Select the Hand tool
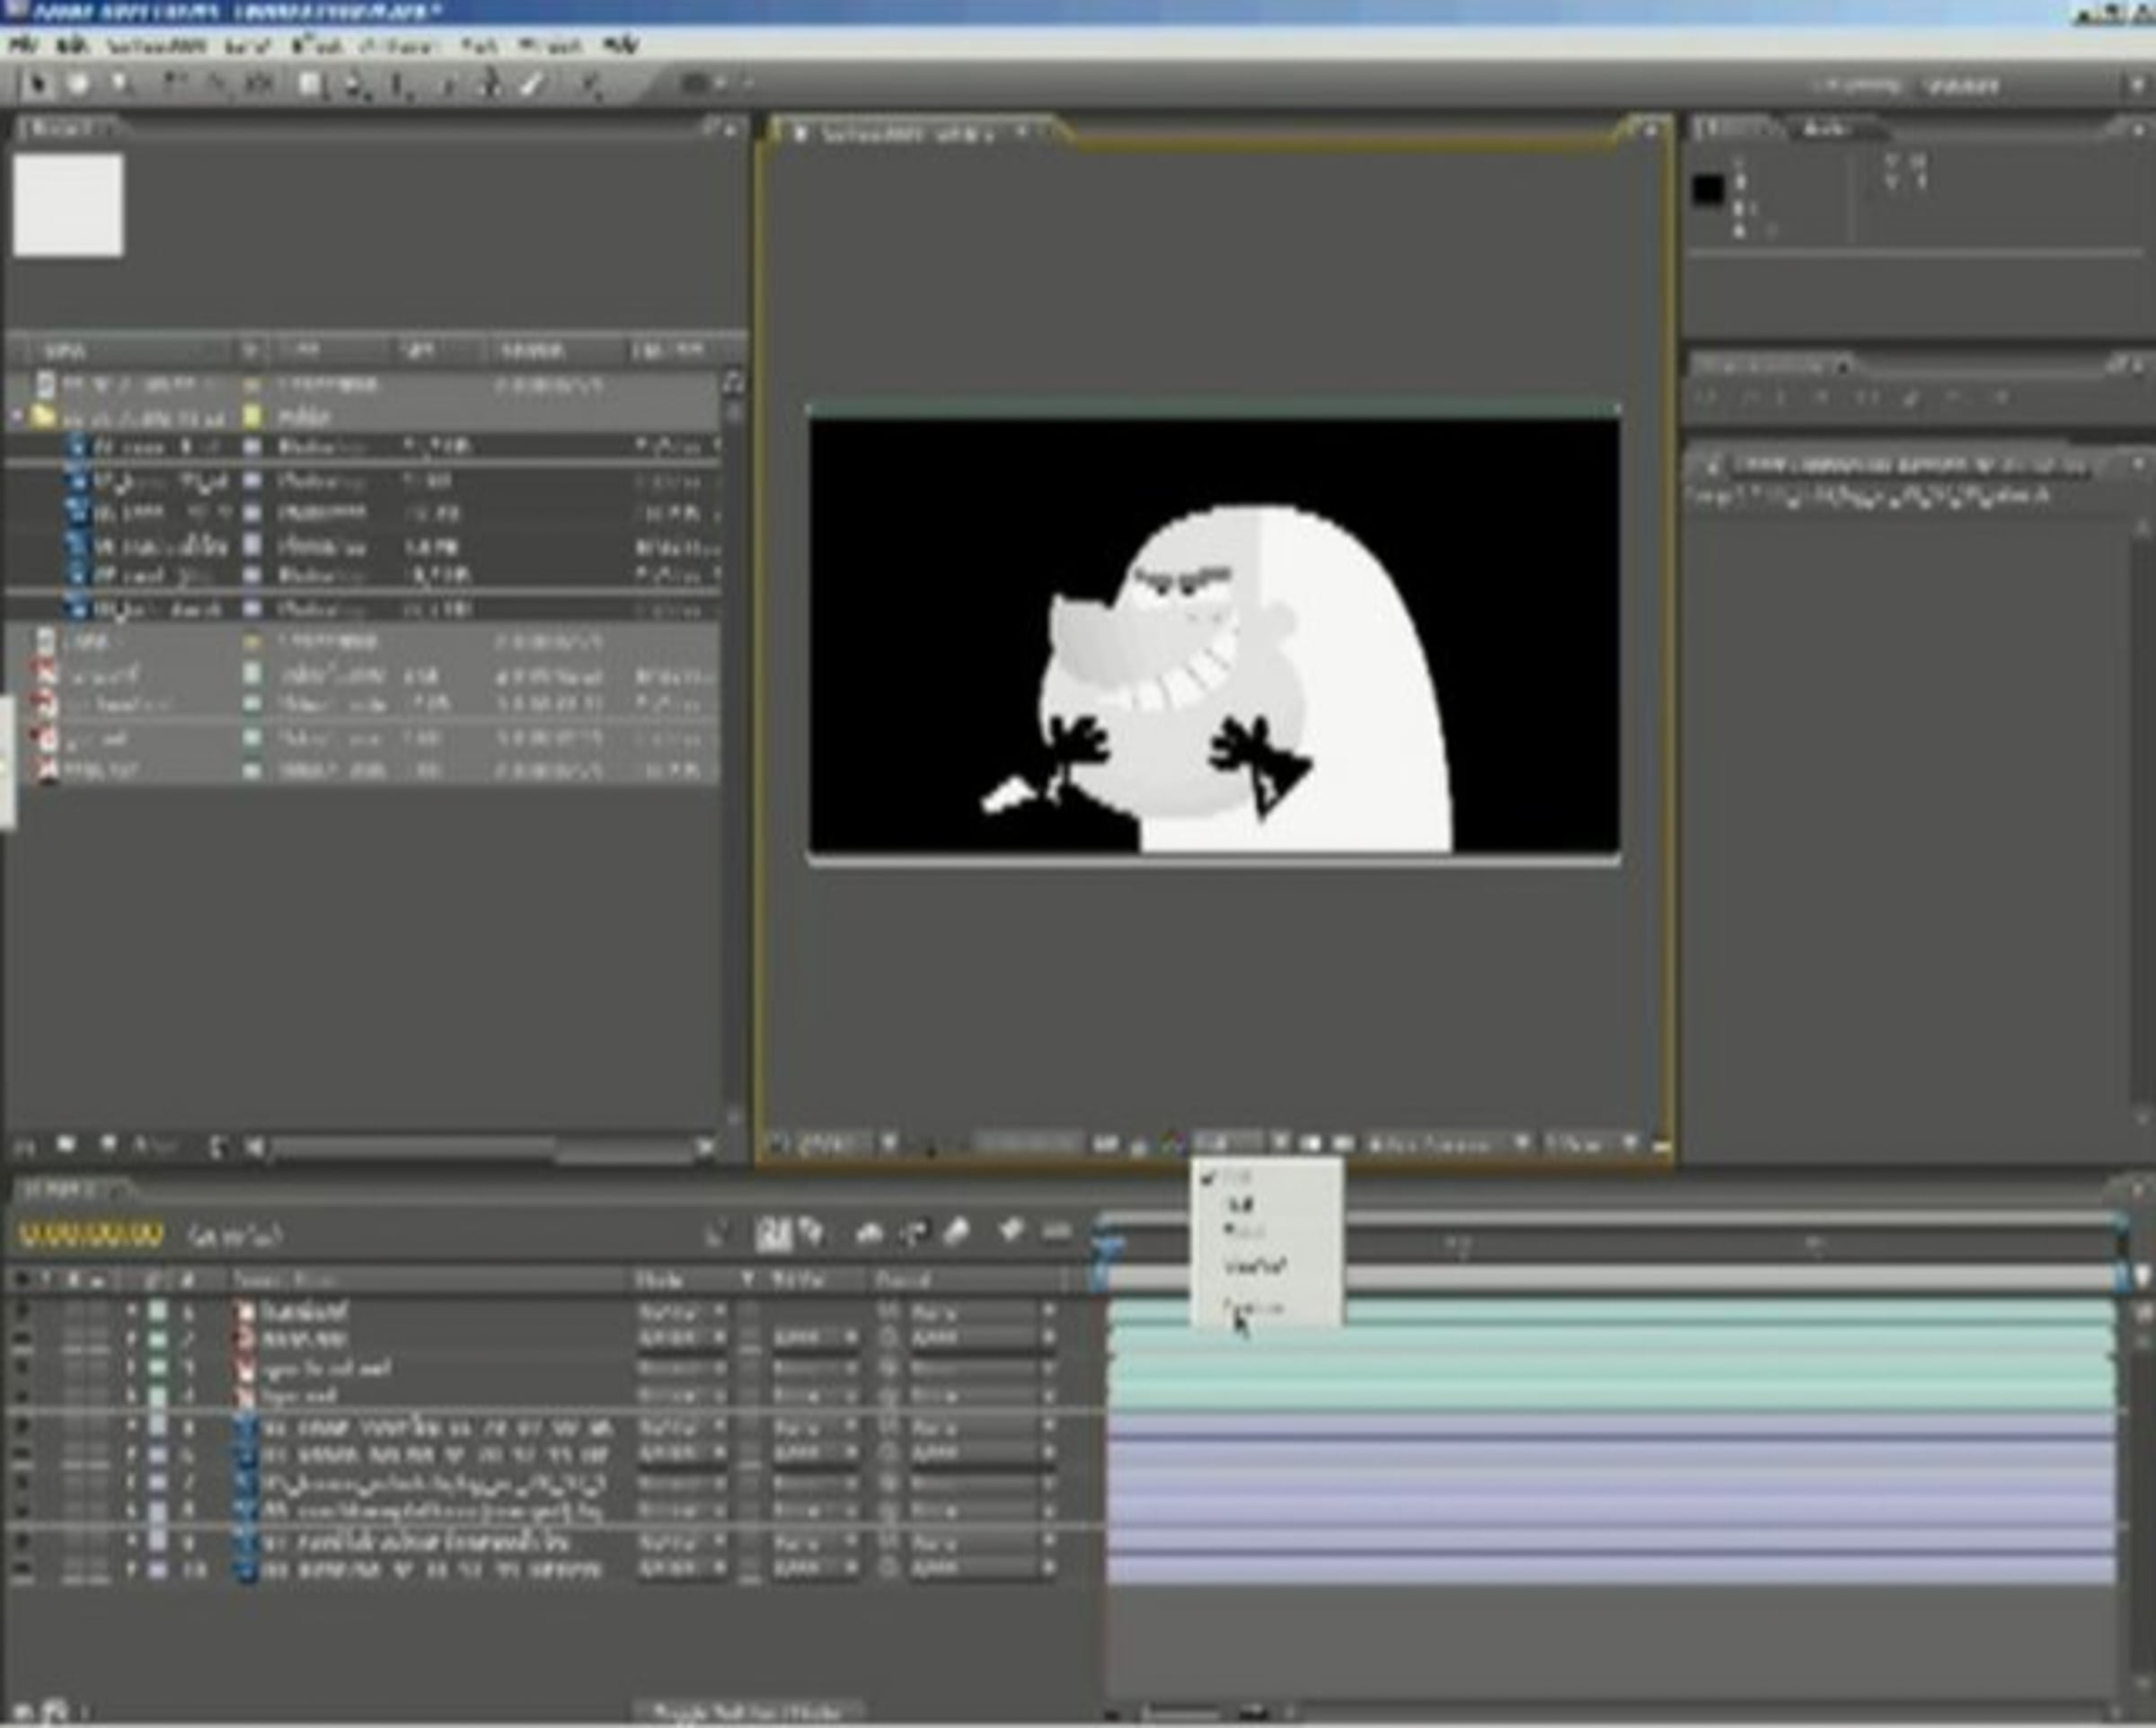2156x1728 pixels. [77, 85]
